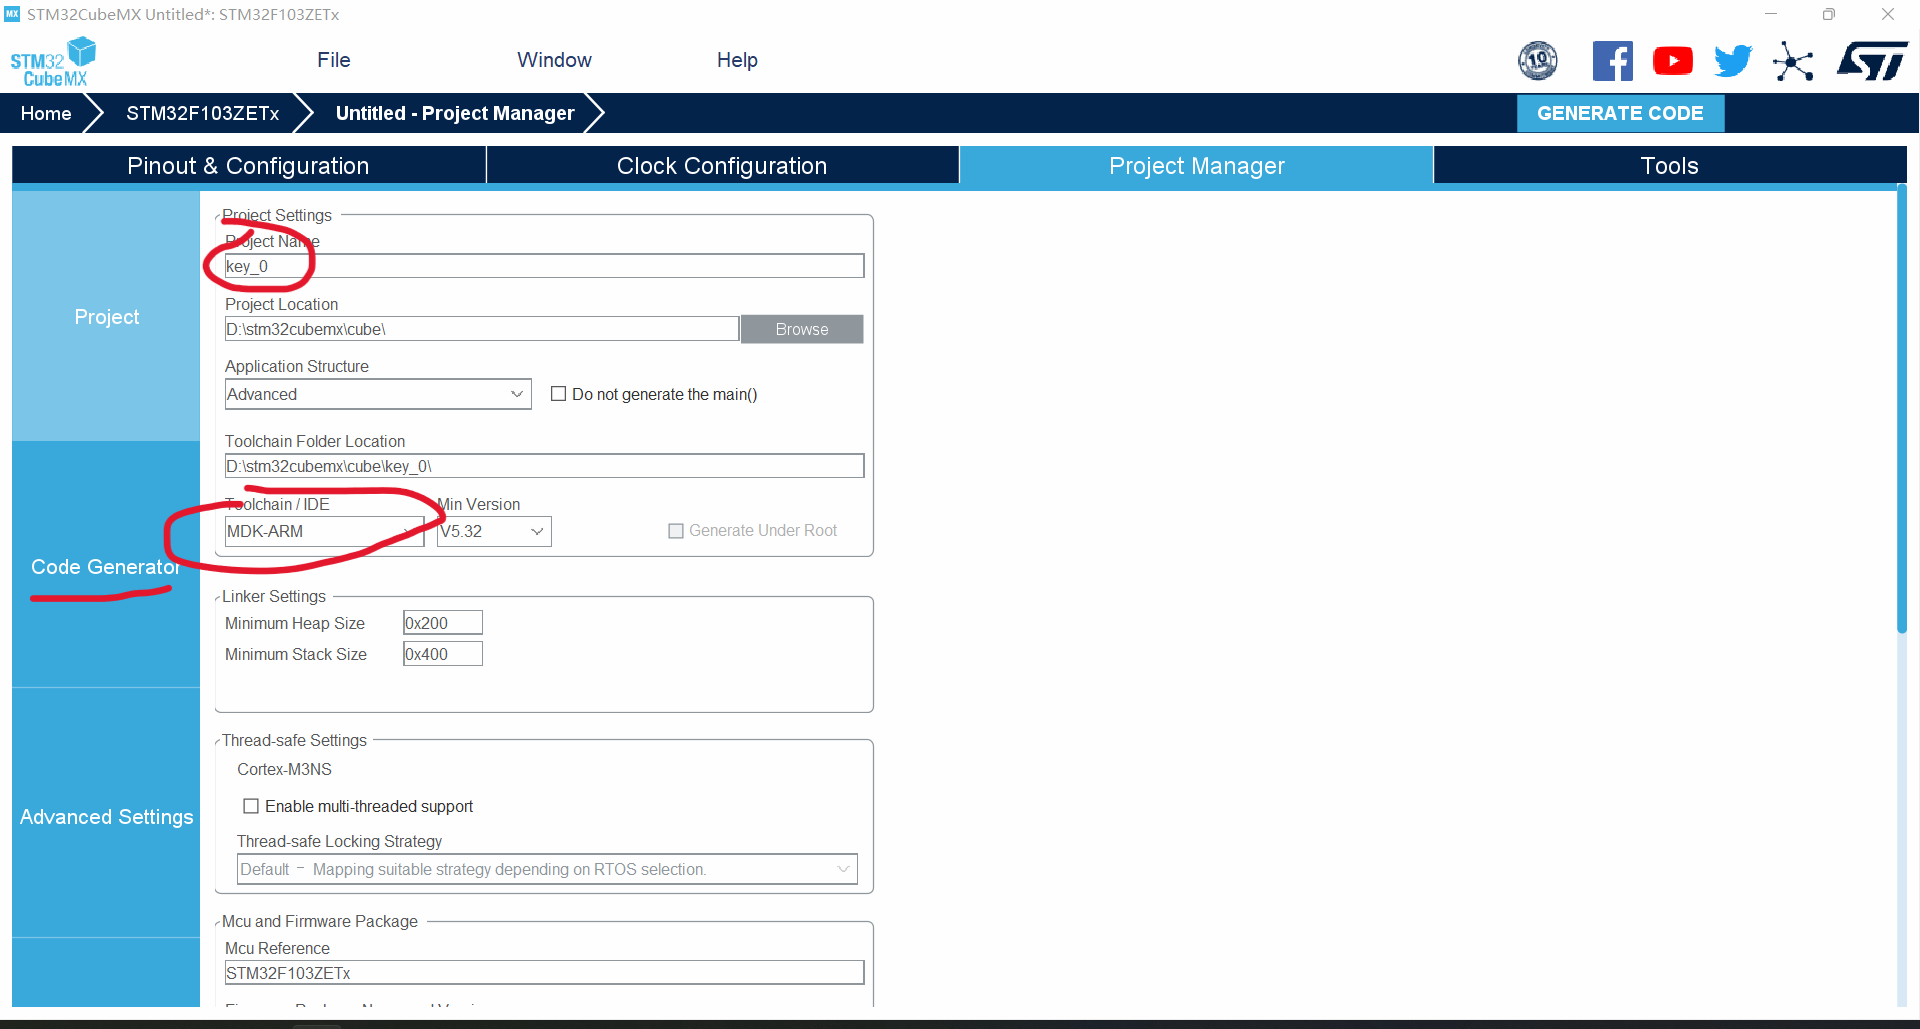Image resolution: width=1920 pixels, height=1029 pixels.
Task: Click the Linker Settings group title
Action: [x=274, y=596]
